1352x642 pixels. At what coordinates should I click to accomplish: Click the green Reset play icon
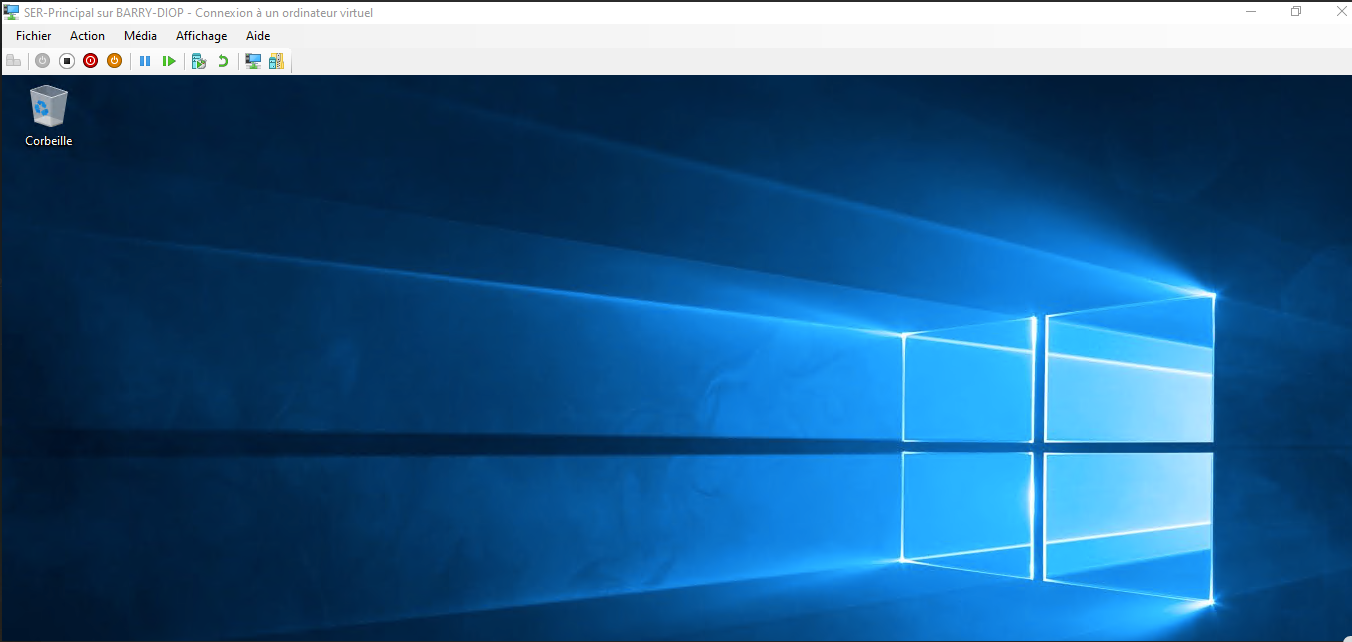click(169, 61)
